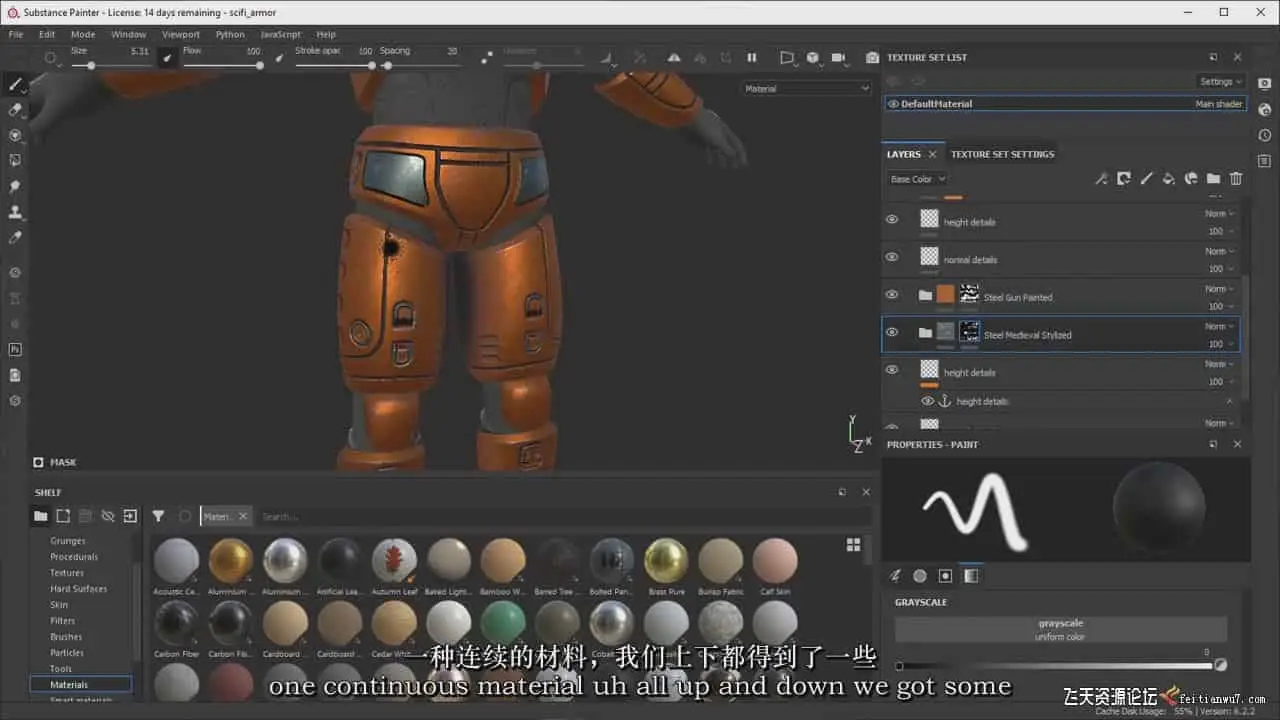Select the Clone stamp tool
The image size is (1280, 720).
[15, 212]
